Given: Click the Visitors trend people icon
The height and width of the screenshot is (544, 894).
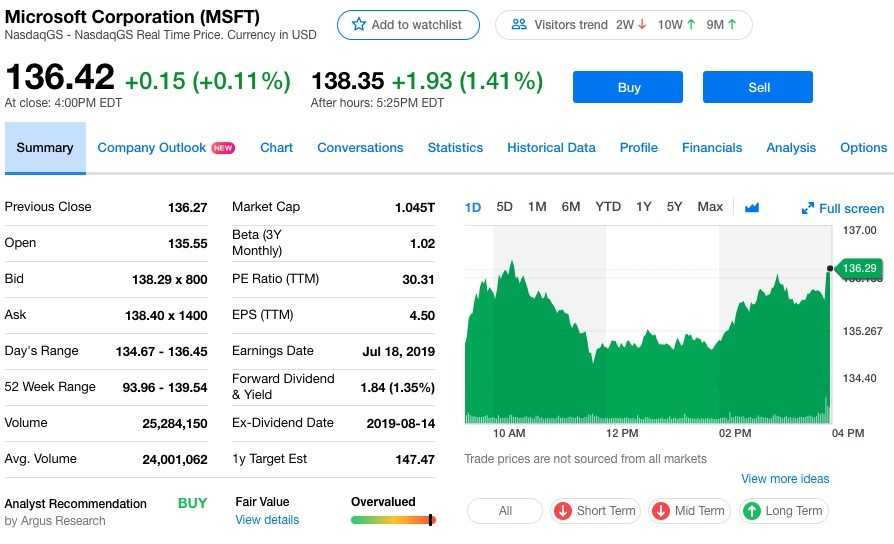Looking at the screenshot, I should 519,25.
